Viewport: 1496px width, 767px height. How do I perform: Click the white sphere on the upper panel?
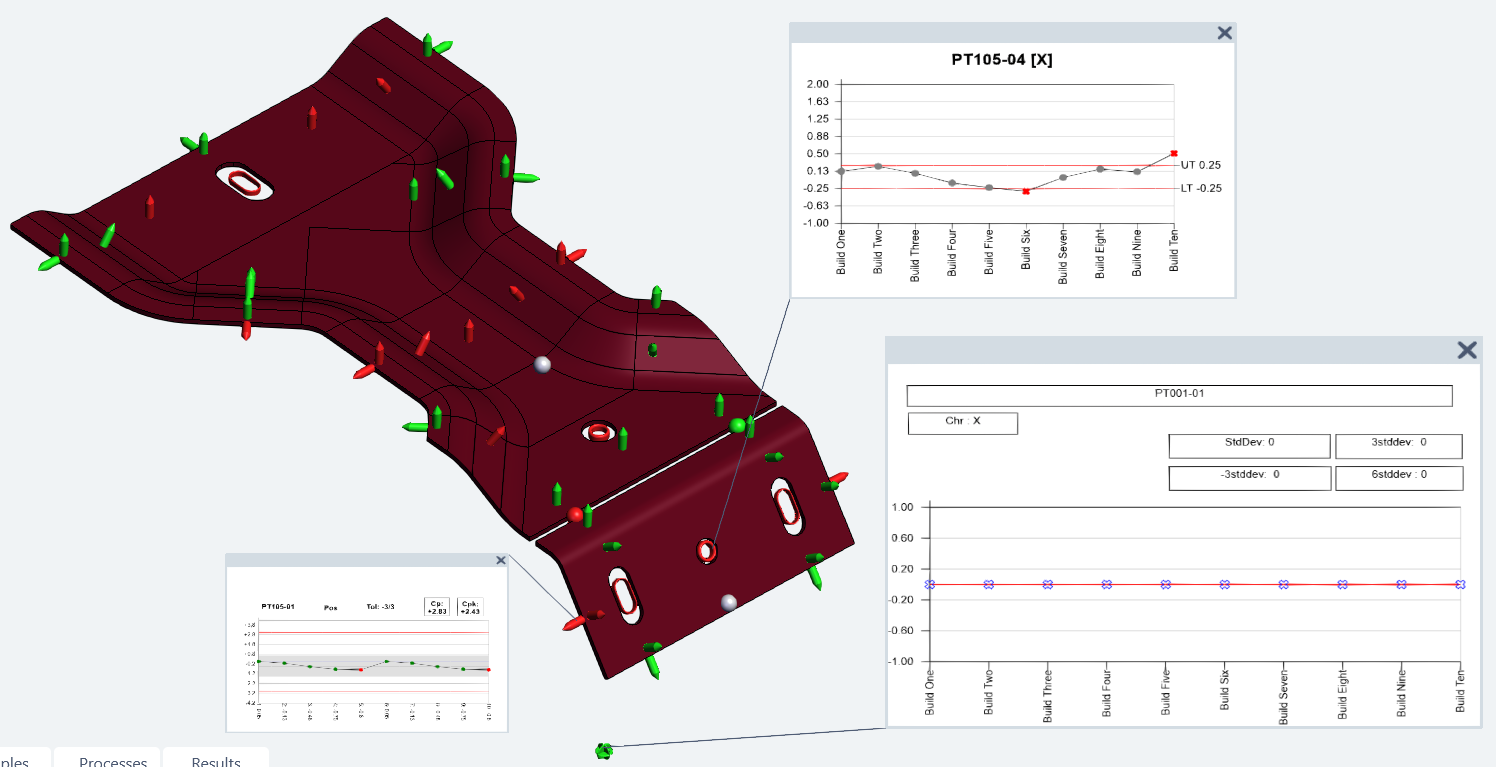543,364
